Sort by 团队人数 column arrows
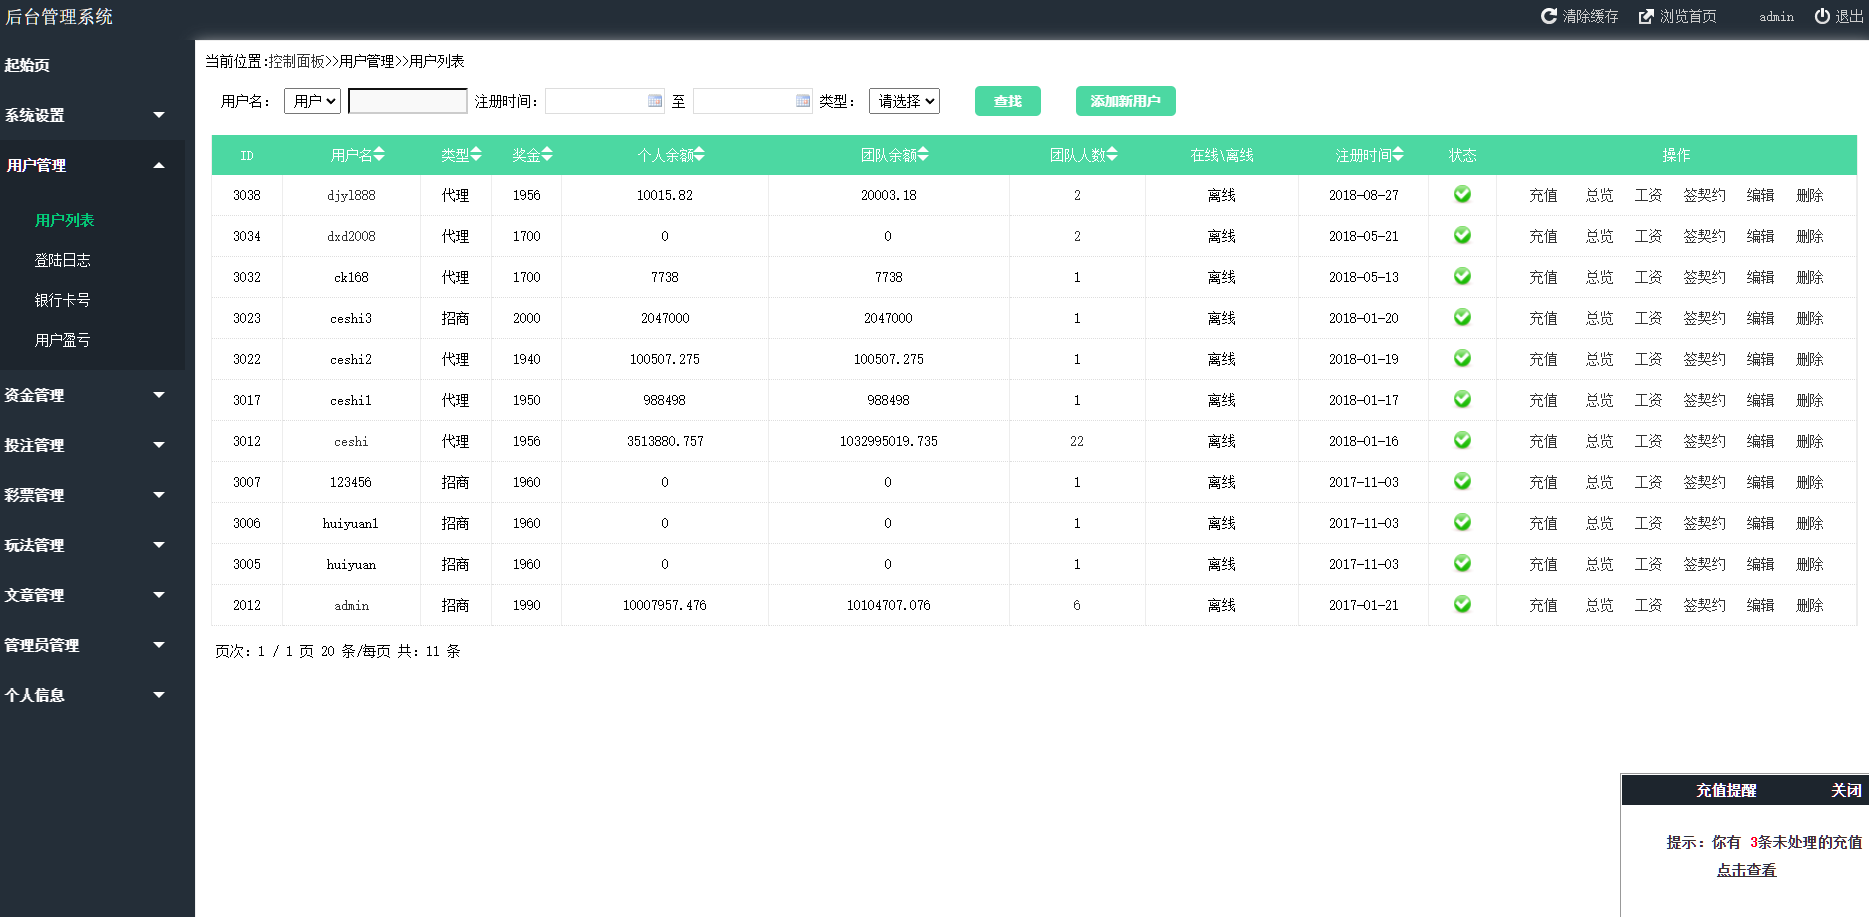 [1112, 155]
